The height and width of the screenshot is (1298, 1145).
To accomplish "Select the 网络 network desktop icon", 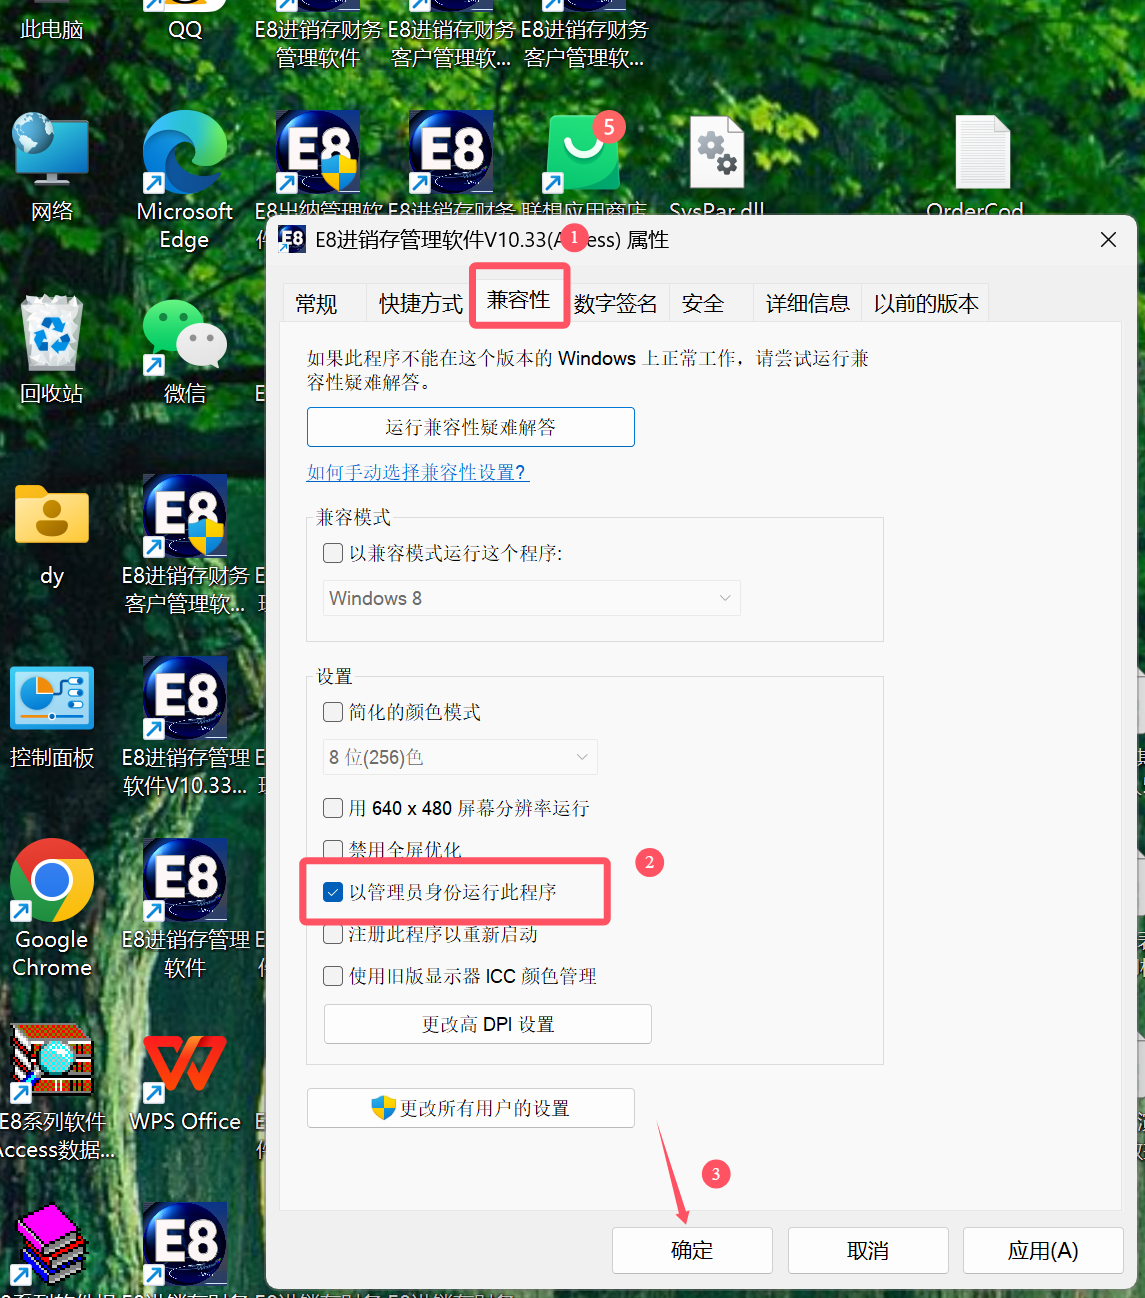I will point(51,150).
